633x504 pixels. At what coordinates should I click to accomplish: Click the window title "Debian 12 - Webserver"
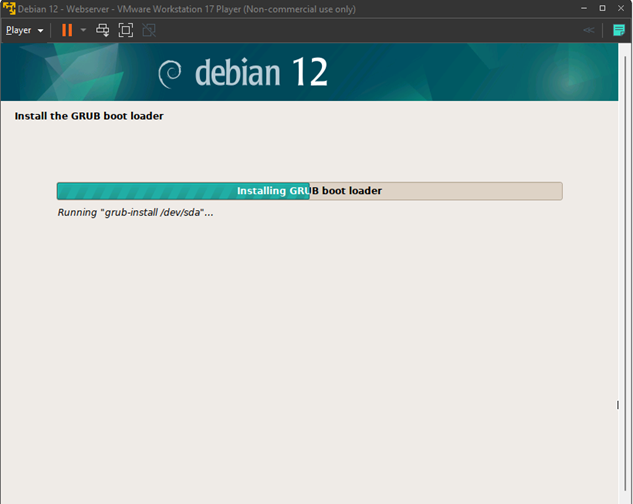pos(62,8)
